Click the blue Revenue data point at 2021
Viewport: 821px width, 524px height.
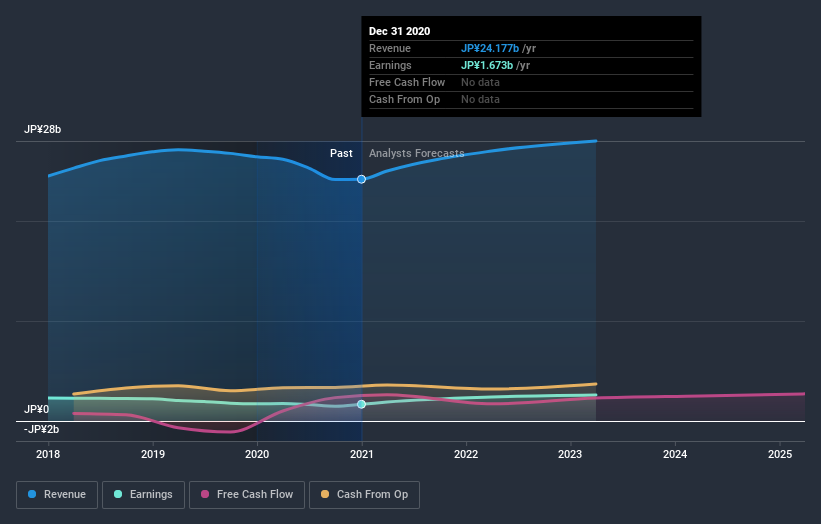coord(361,180)
